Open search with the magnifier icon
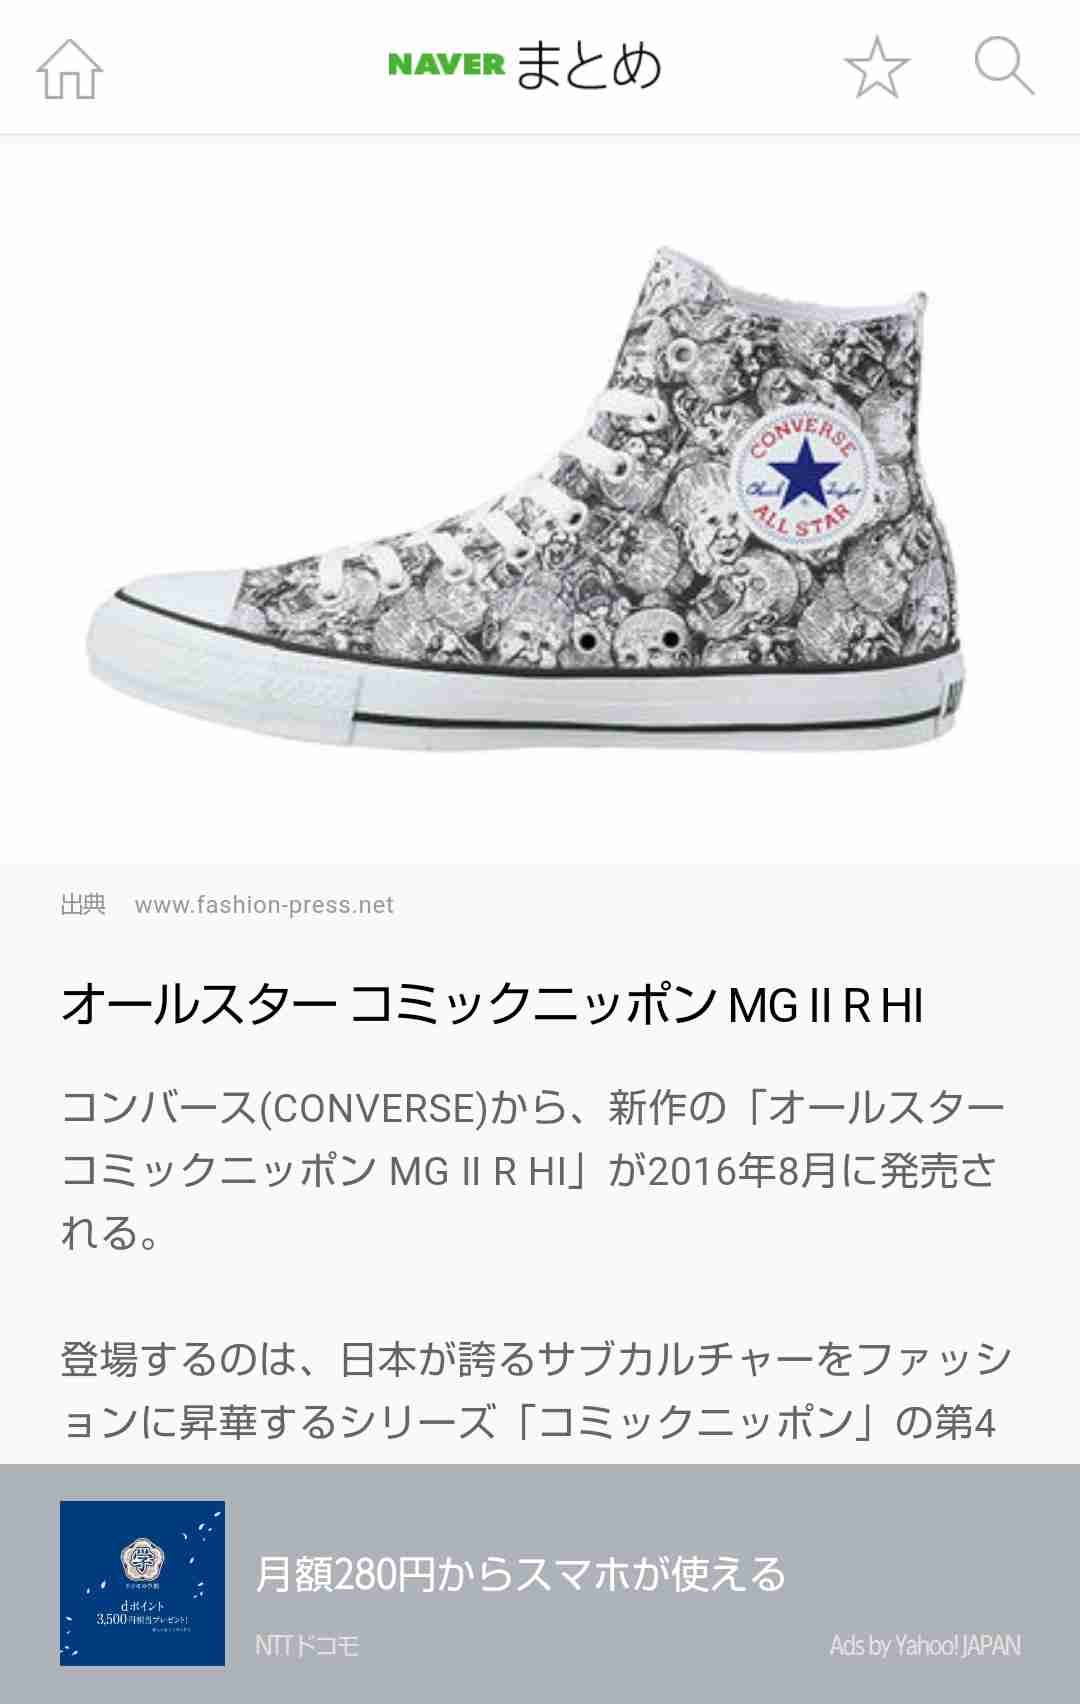This screenshot has width=1080, height=1704. (x=1004, y=66)
